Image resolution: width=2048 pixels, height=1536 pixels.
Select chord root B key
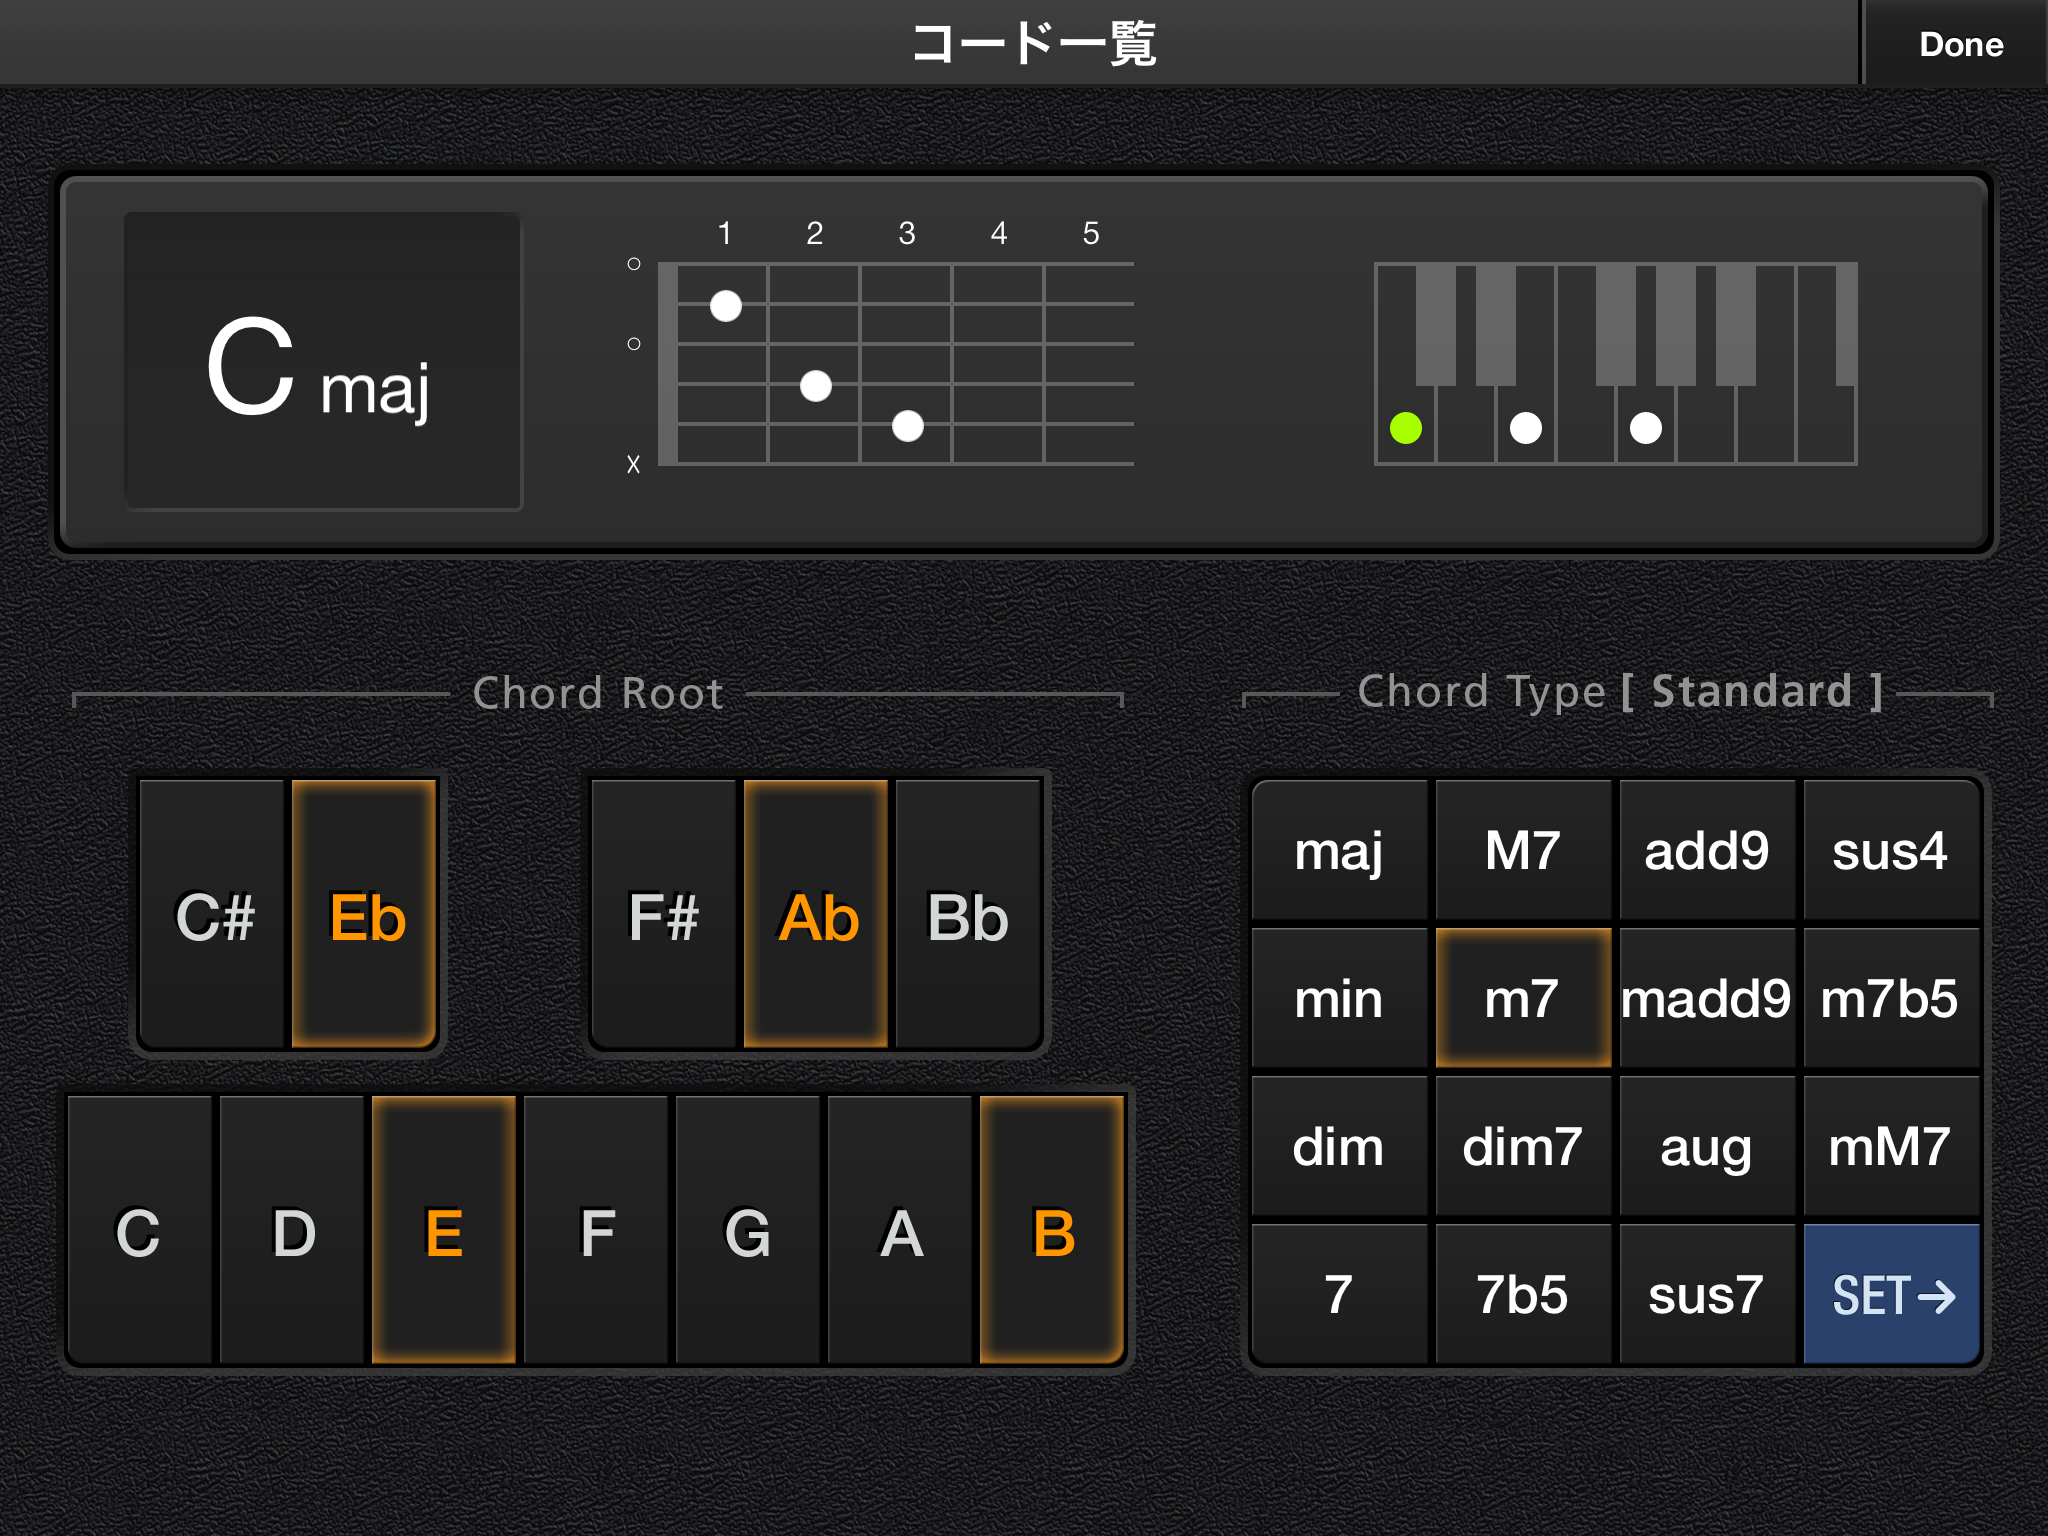click(1052, 1231)
